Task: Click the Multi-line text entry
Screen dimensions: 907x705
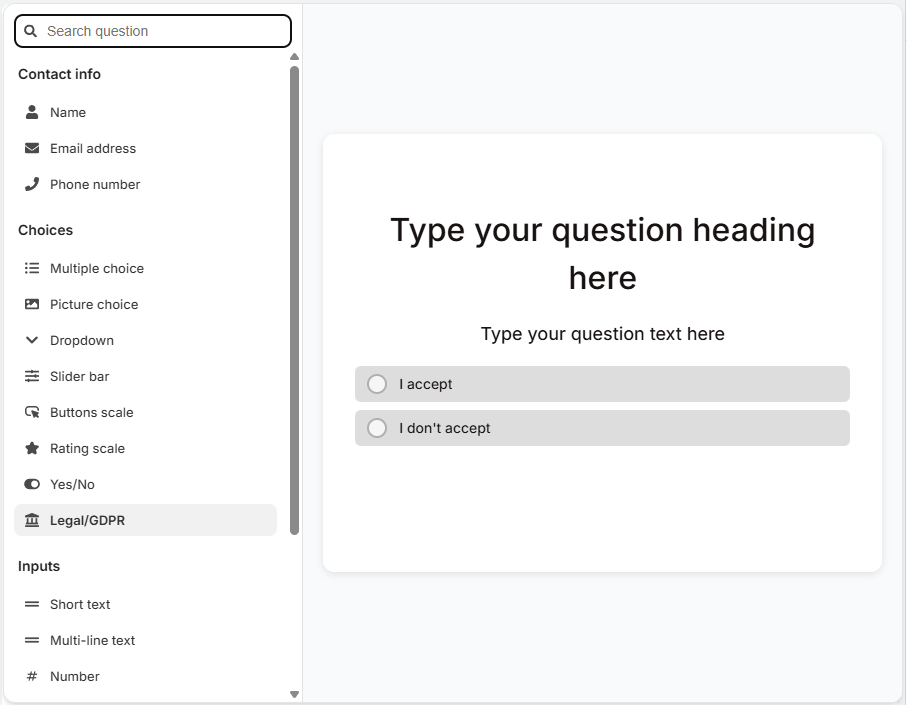Action: (x=94, y=640)
